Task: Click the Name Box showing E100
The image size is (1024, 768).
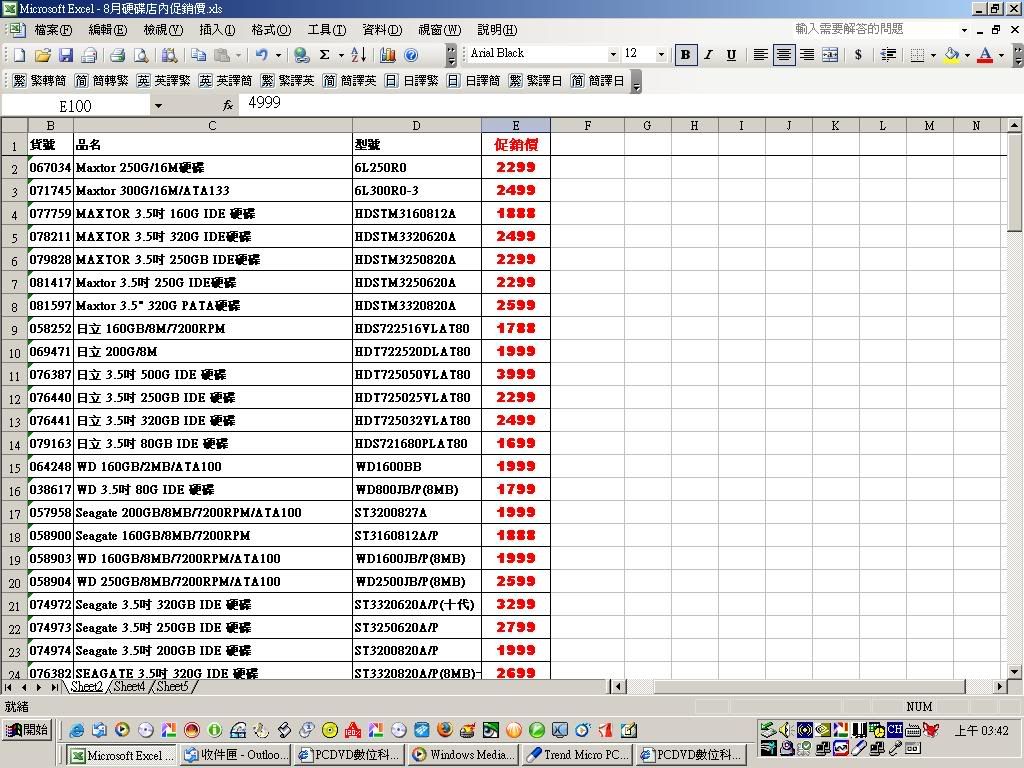Action: [x=76, y=106]
